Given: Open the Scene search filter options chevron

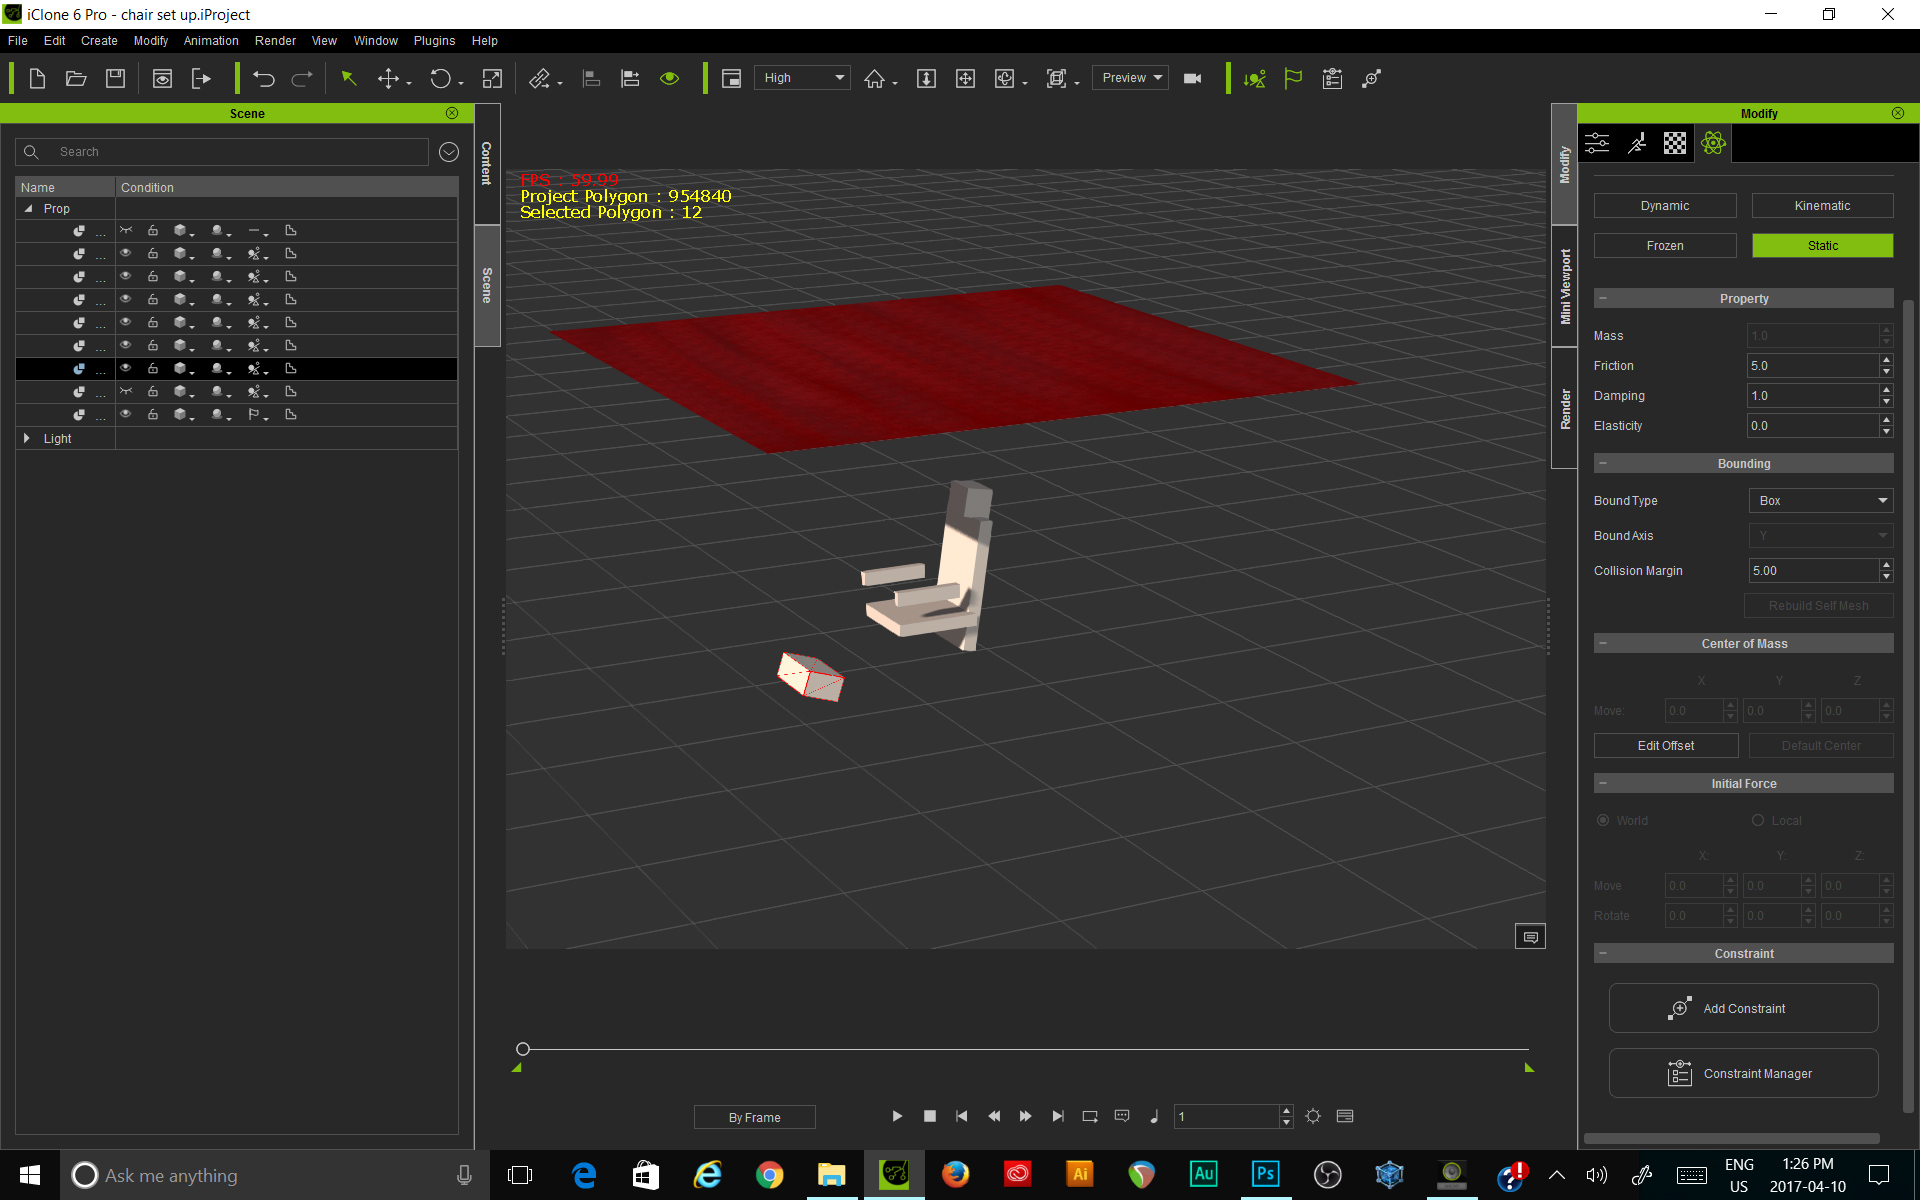Looking at the screenshot, I should point(449,152).
